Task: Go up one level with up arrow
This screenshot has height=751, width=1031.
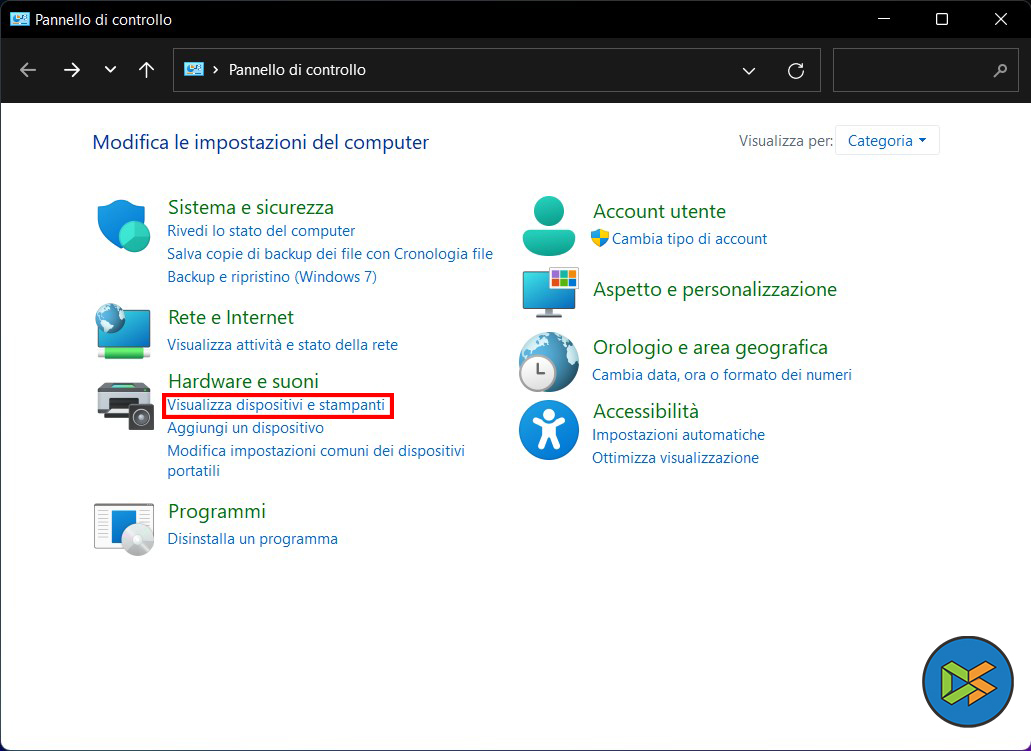Action: (147, 70)
